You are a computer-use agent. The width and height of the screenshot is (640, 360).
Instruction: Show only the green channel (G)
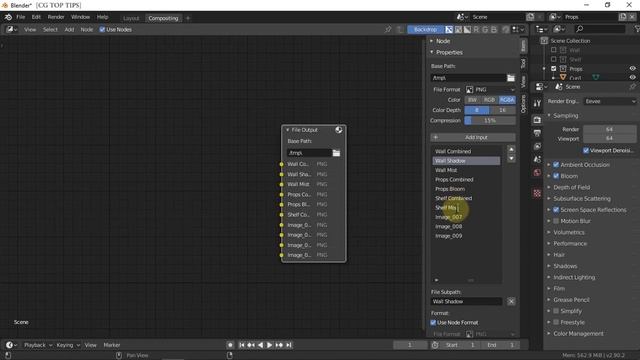pos(485,29)
